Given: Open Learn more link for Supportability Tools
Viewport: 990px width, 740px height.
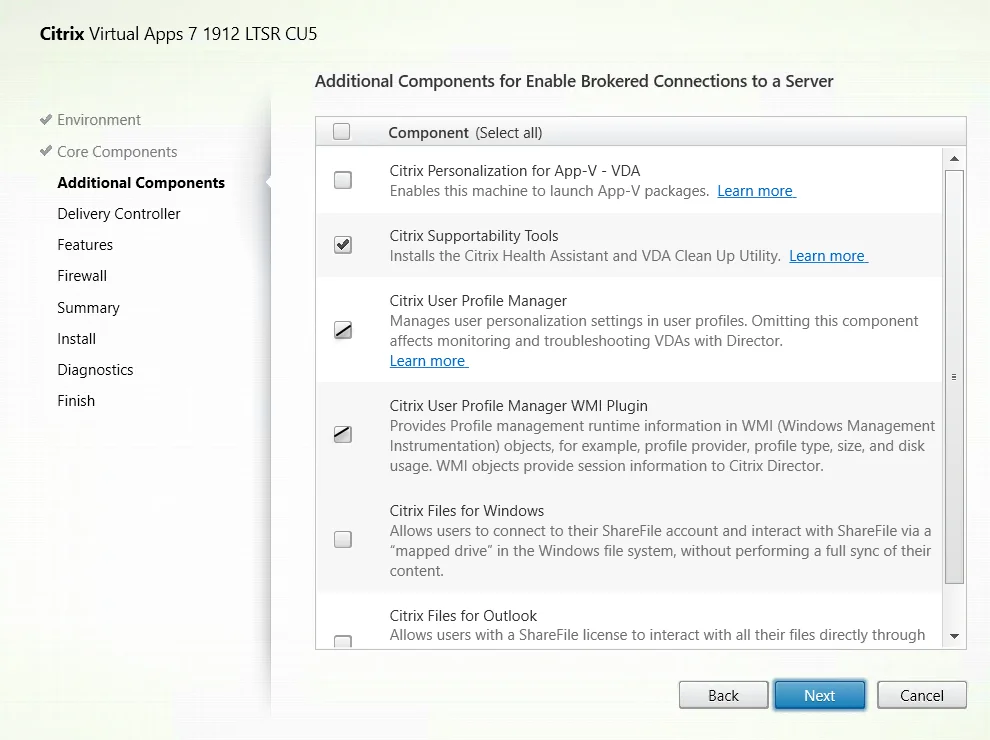Looking at the screenshot, I should (828, 256).
